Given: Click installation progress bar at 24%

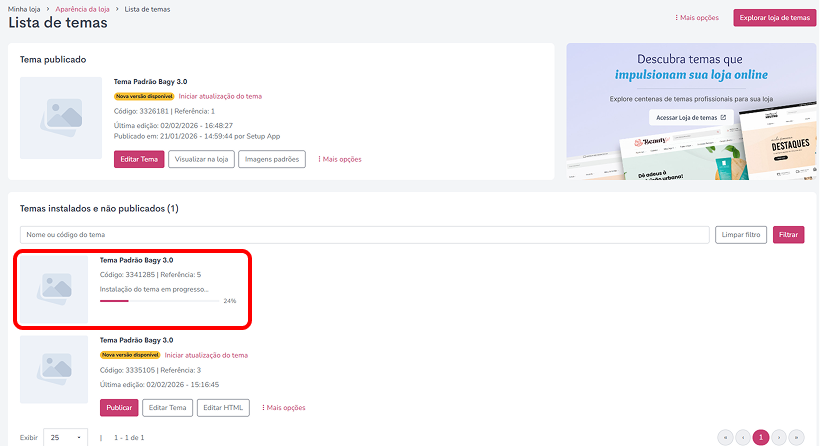Looking at the screenshot, I should click(x=160, y=301).
